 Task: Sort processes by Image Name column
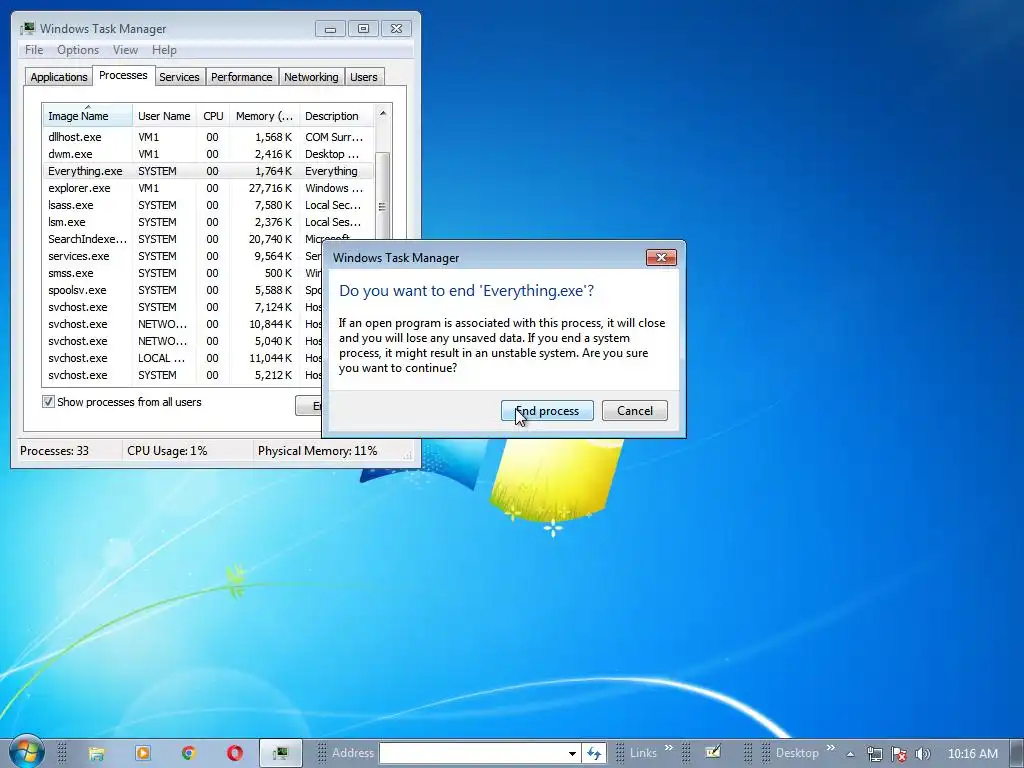click(x=88, y=116)
